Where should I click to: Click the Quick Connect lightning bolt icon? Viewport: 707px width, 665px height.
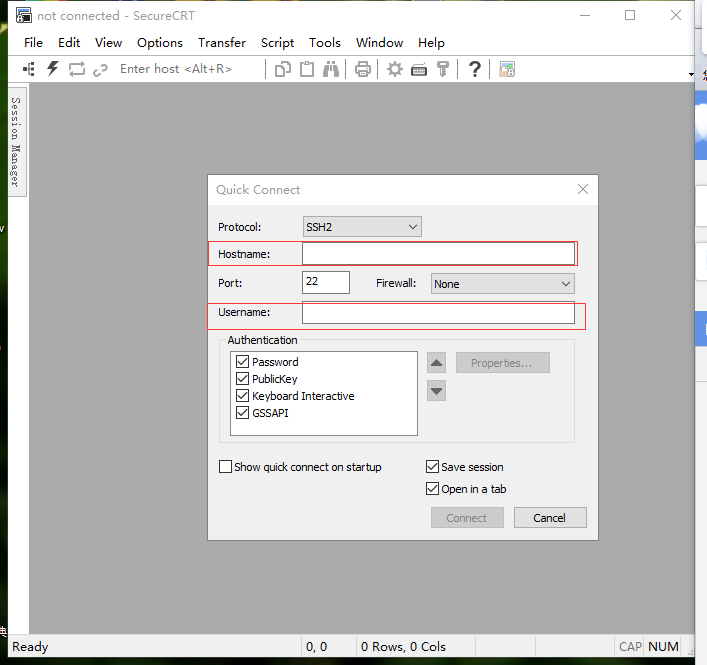point(53,69)
